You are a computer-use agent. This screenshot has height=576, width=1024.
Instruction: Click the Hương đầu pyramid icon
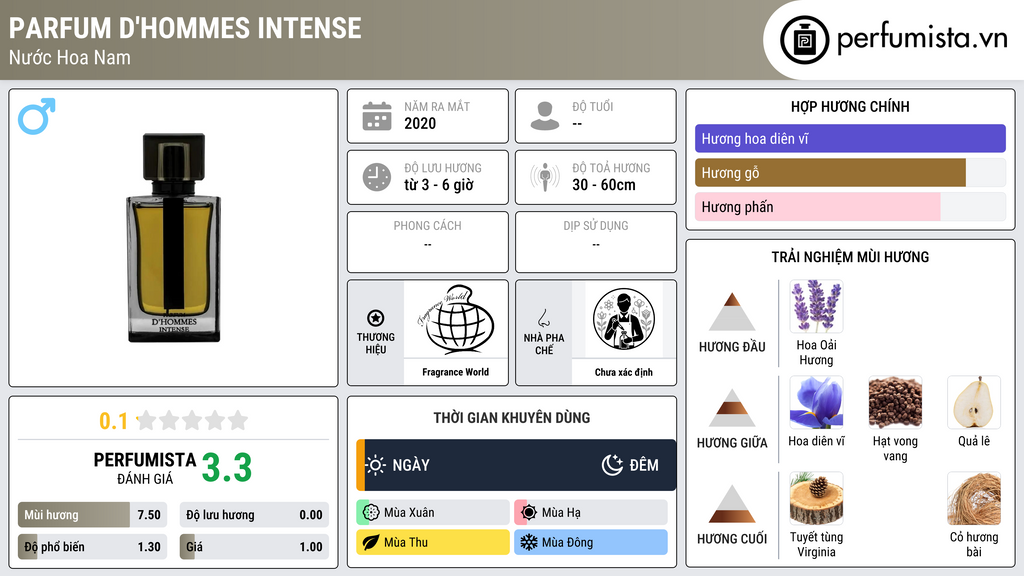(732, 312)
